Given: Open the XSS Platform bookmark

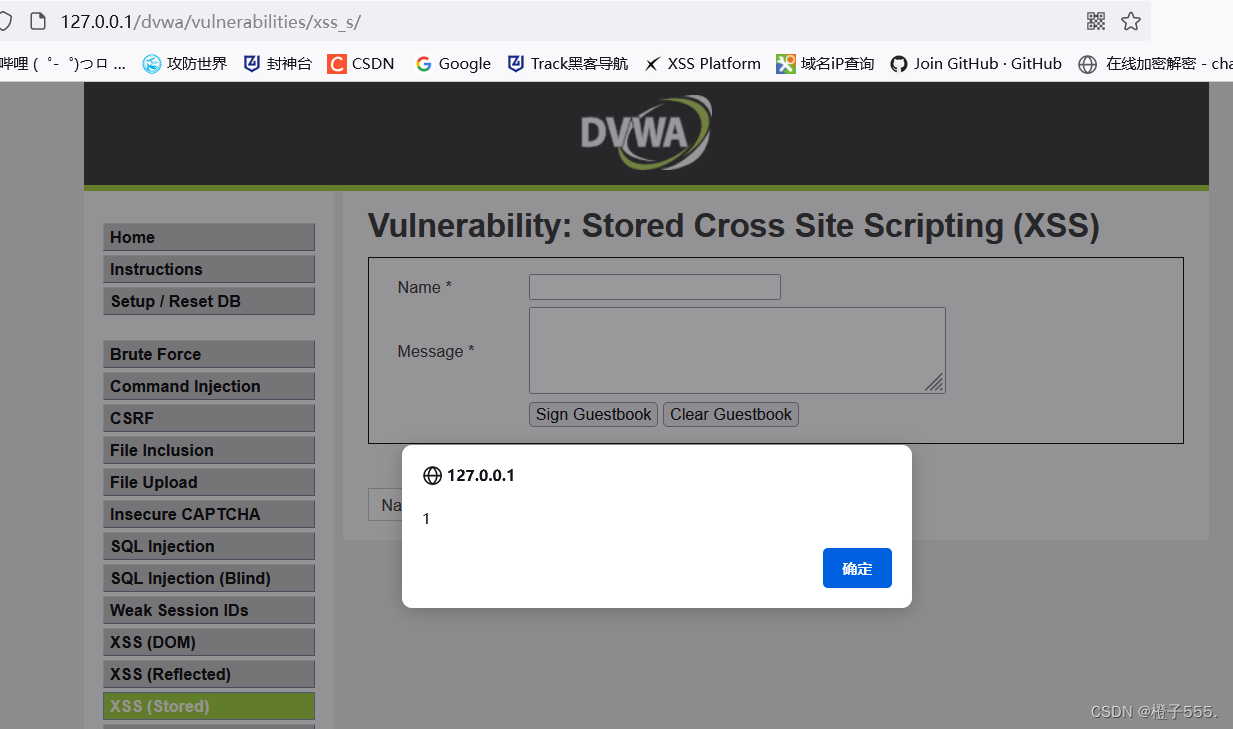Looking at the screenshot, I should point(702,64).
